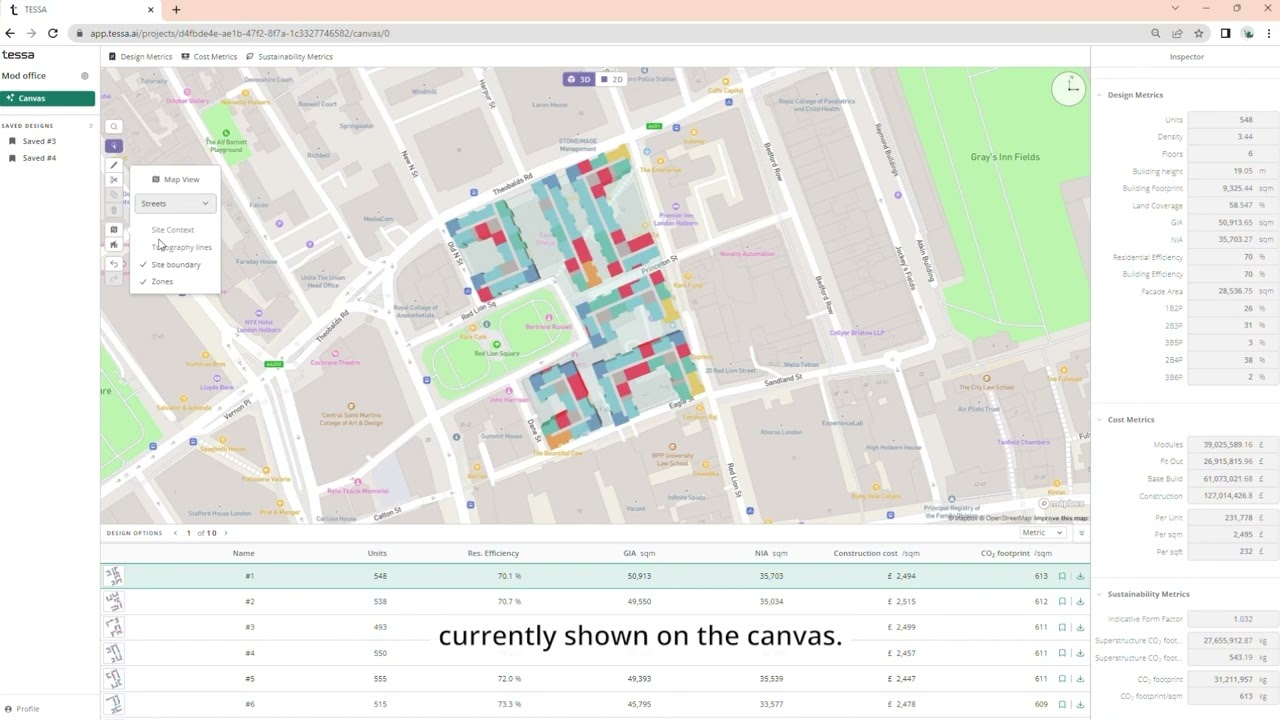This screenshot has height=720, width=1280.
Task: Go to previous design options page
Action: pos(175,533)
